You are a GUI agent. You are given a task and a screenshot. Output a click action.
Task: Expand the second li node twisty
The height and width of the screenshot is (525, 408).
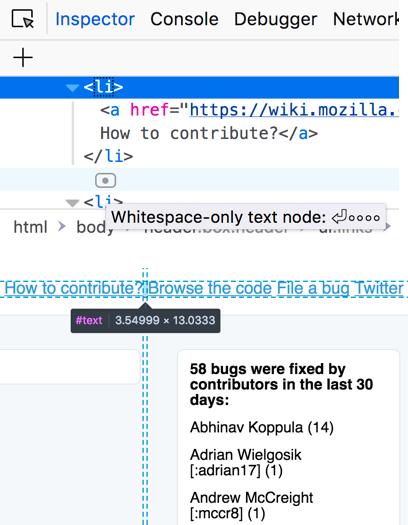[x=72, y=203]
